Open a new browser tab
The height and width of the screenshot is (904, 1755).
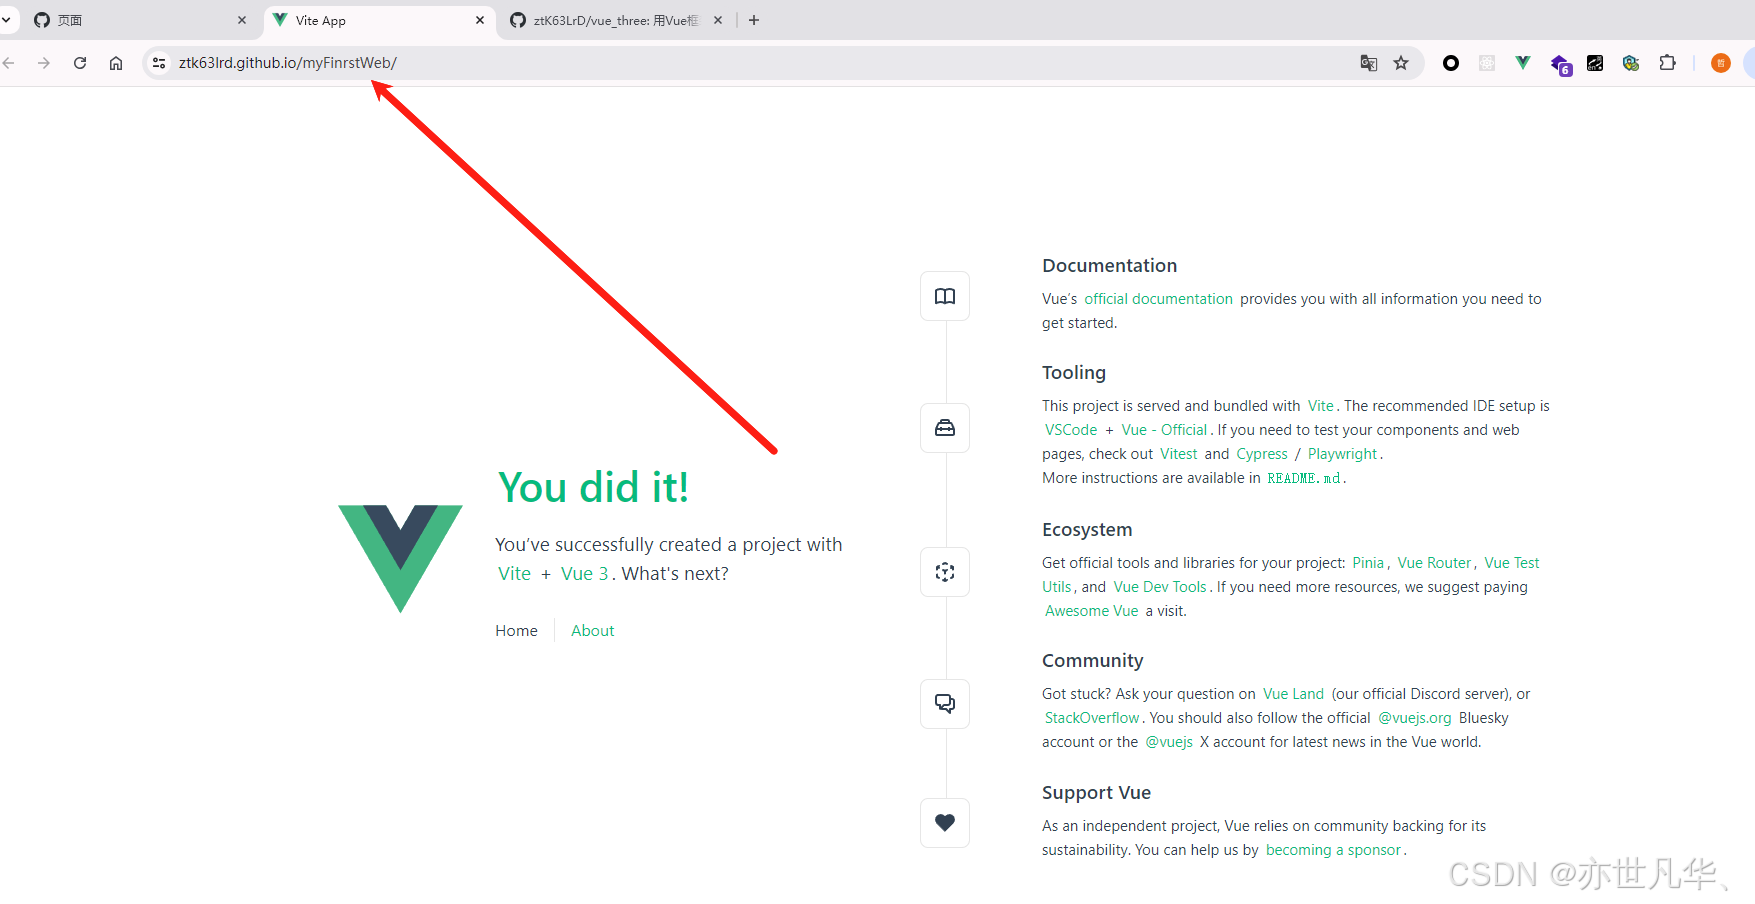point(754,20)
